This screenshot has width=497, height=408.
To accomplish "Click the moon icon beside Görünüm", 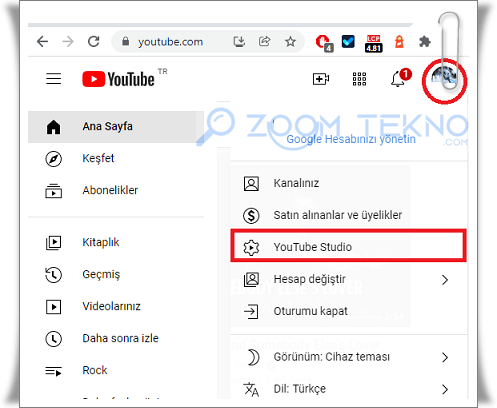I will [x=253, y=357].
